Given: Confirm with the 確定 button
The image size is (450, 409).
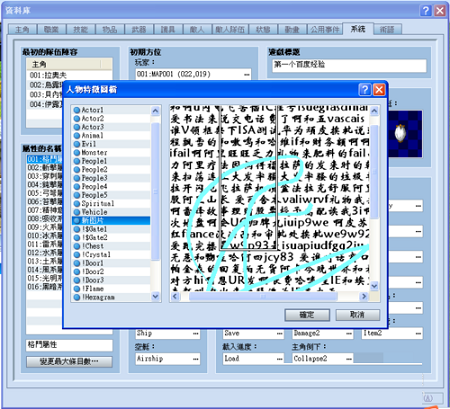Looking at the screenshot, I should (x=307, y=315).
